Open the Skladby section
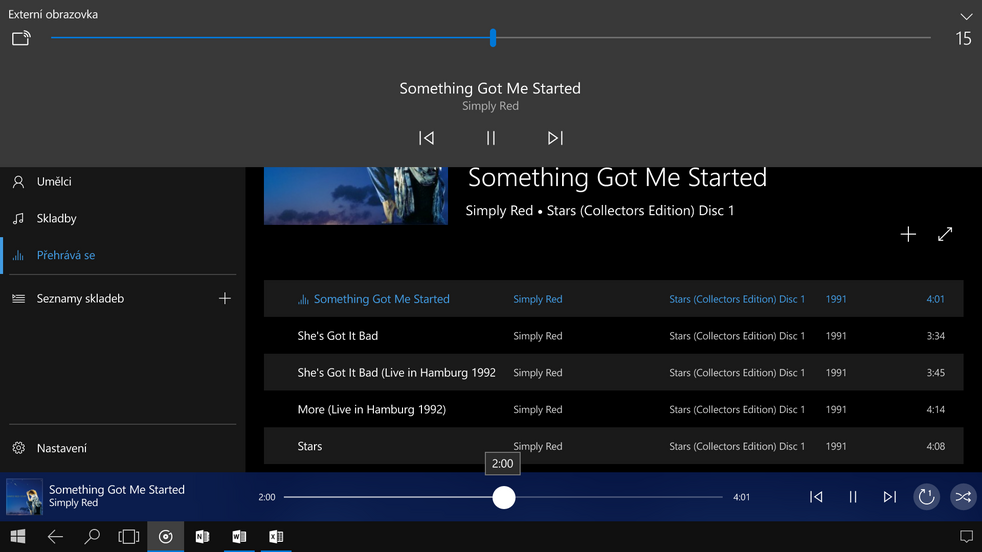982x552 pixels. click(123, 218)
